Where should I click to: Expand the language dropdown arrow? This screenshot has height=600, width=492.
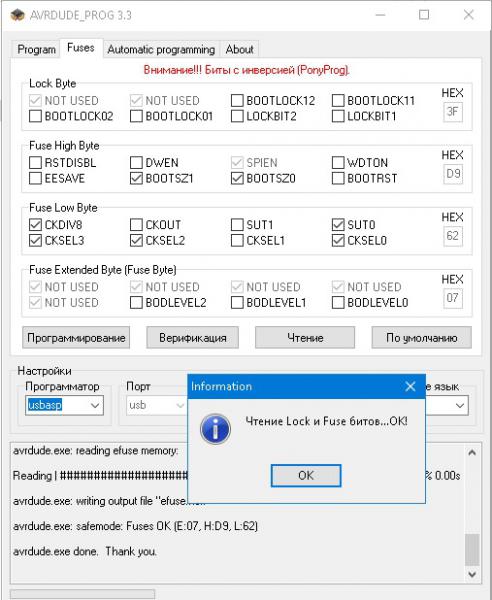pyautogui.click(x=460, y=405)
